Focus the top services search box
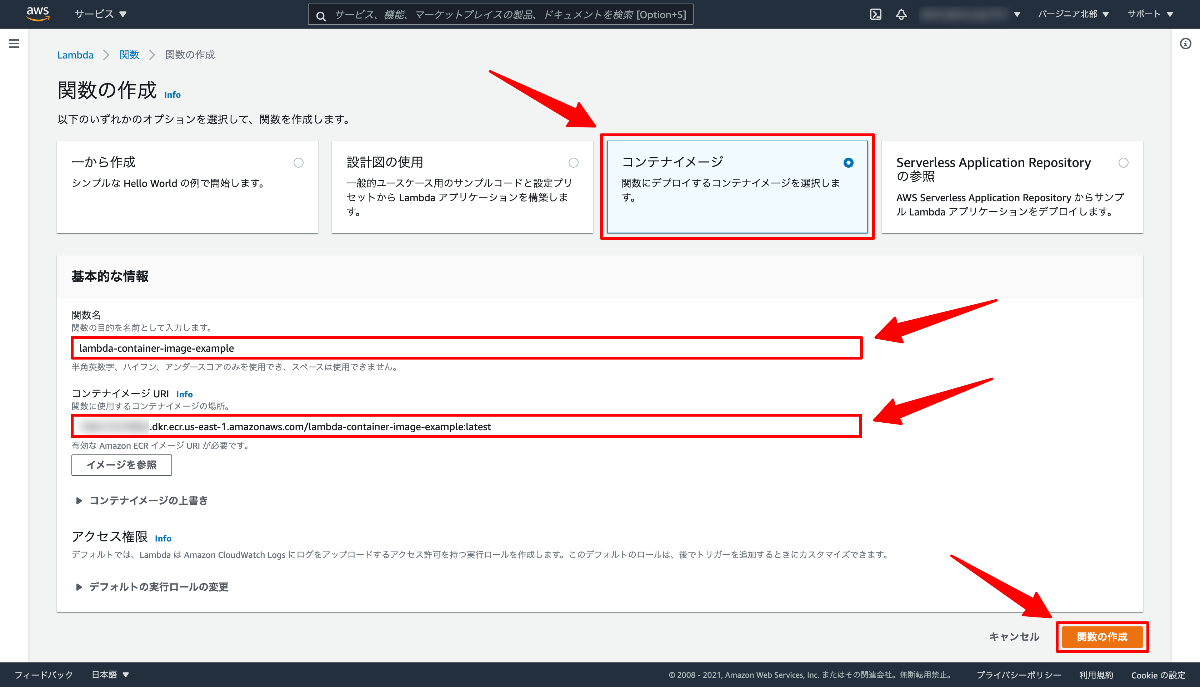Image resolution: width=1200 pixels, height=687 pixels. click(x=500, y=15)
